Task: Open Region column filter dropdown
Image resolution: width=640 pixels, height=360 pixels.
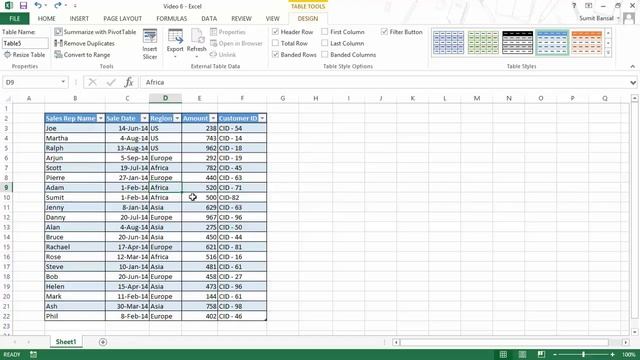Action: tap(177, 118)
